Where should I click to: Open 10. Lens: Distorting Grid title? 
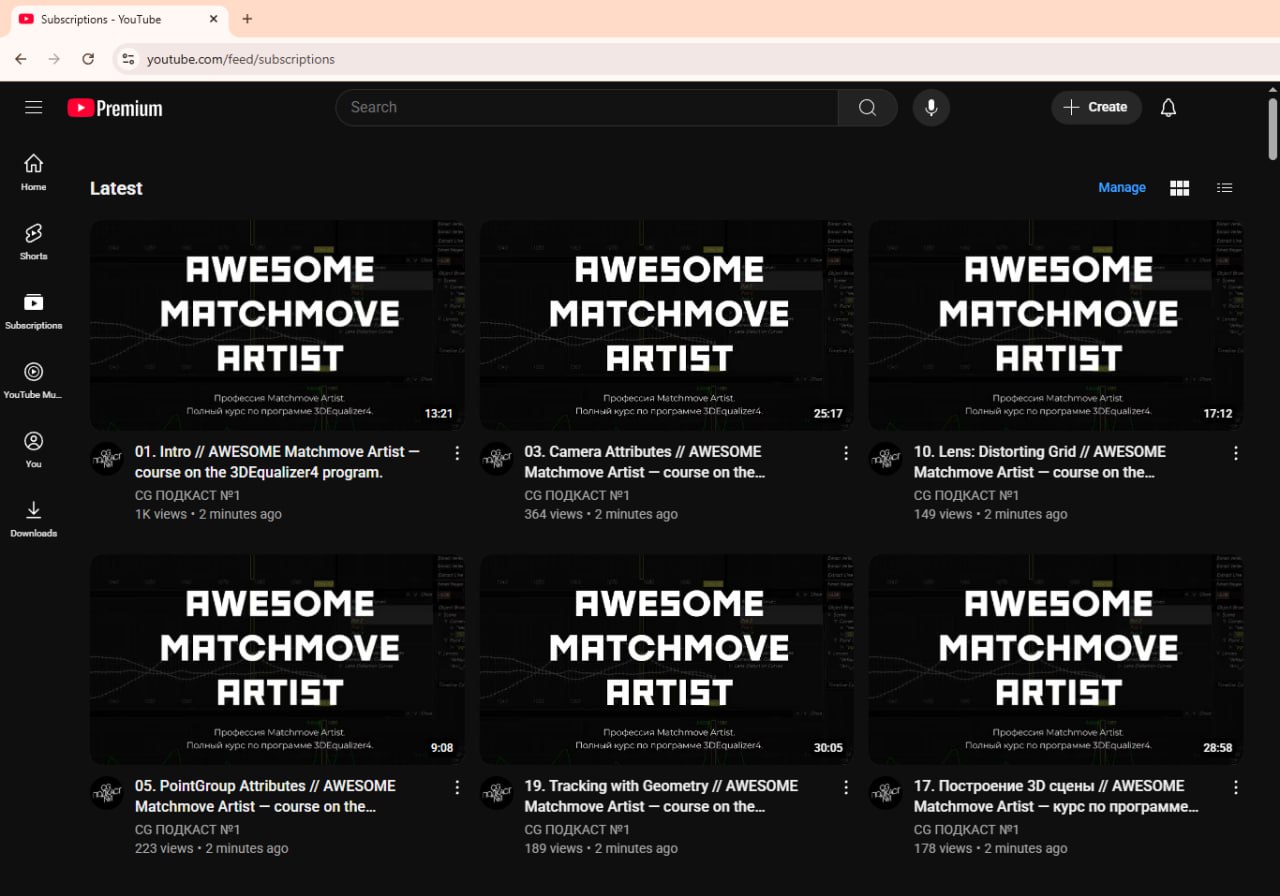tap(1040, 462)
